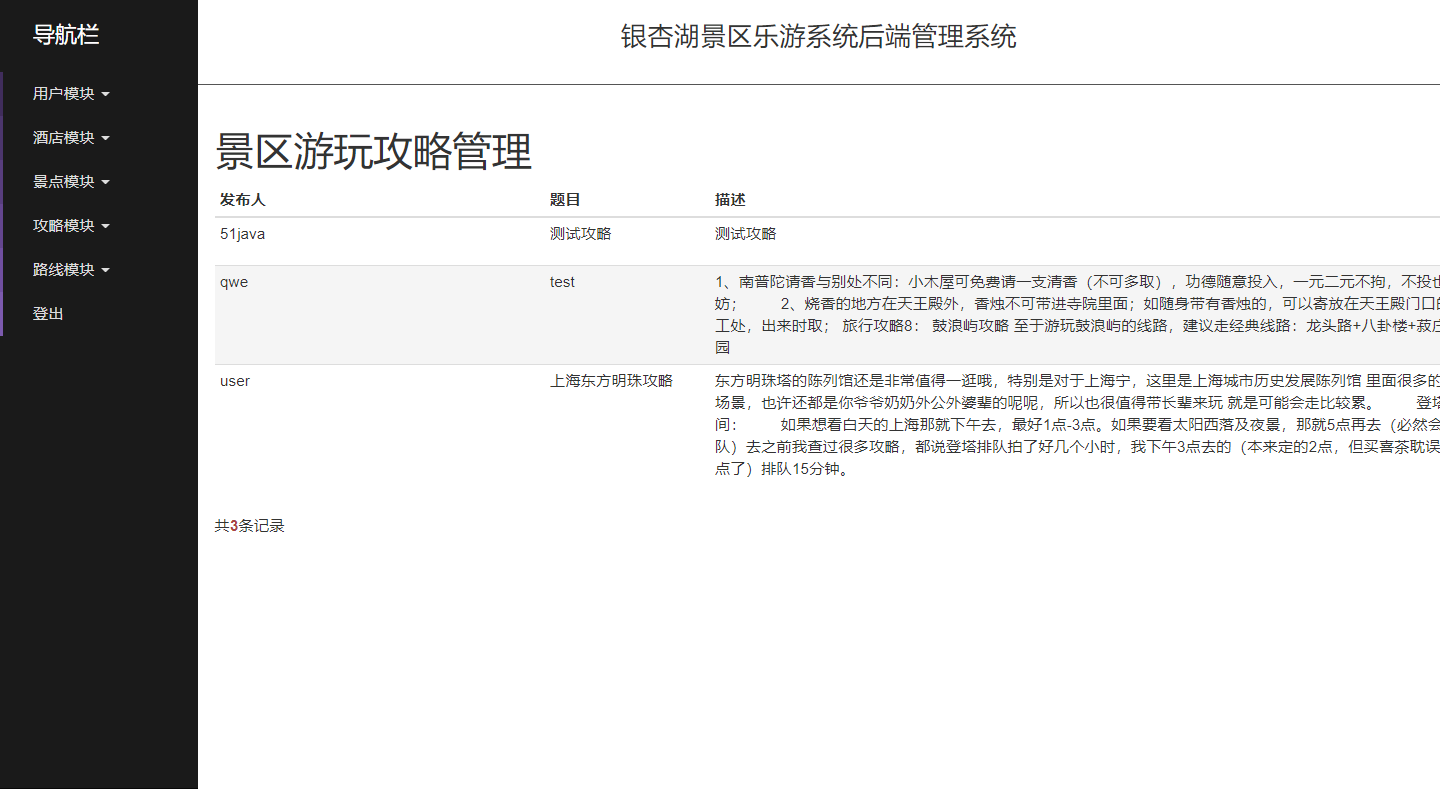
Task: Click the 银杏湖景区乐游系统后端管理系统 header title
Action: click(818, 38)
